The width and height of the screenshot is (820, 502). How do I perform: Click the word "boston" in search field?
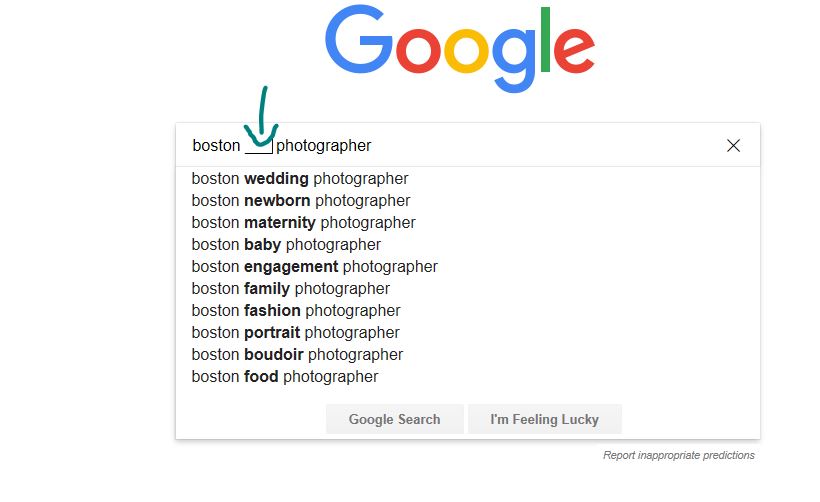(216, 145)
